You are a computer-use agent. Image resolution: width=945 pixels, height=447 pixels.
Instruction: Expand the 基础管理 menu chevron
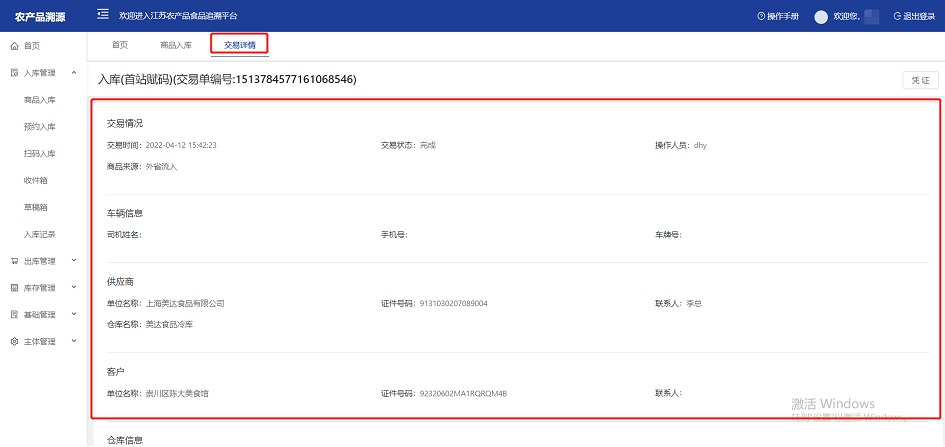pyautogui.click(x=74, y=315)
